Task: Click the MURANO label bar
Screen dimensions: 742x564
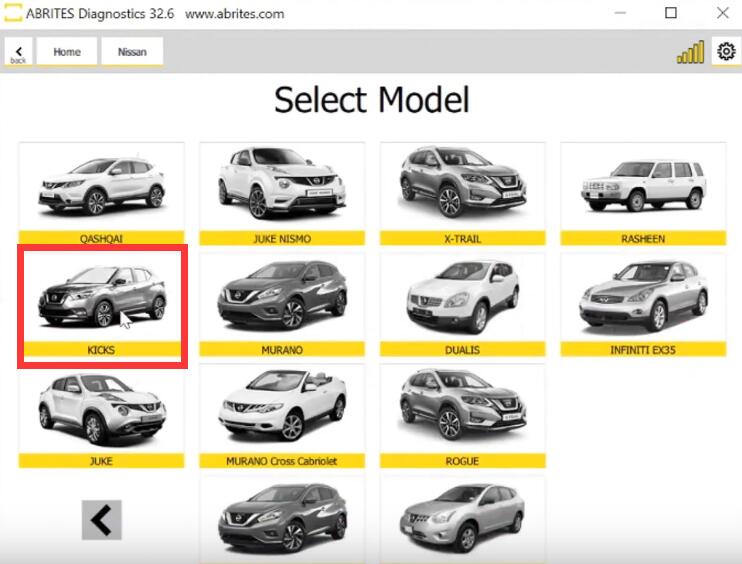Action: [x=282, y=350]
